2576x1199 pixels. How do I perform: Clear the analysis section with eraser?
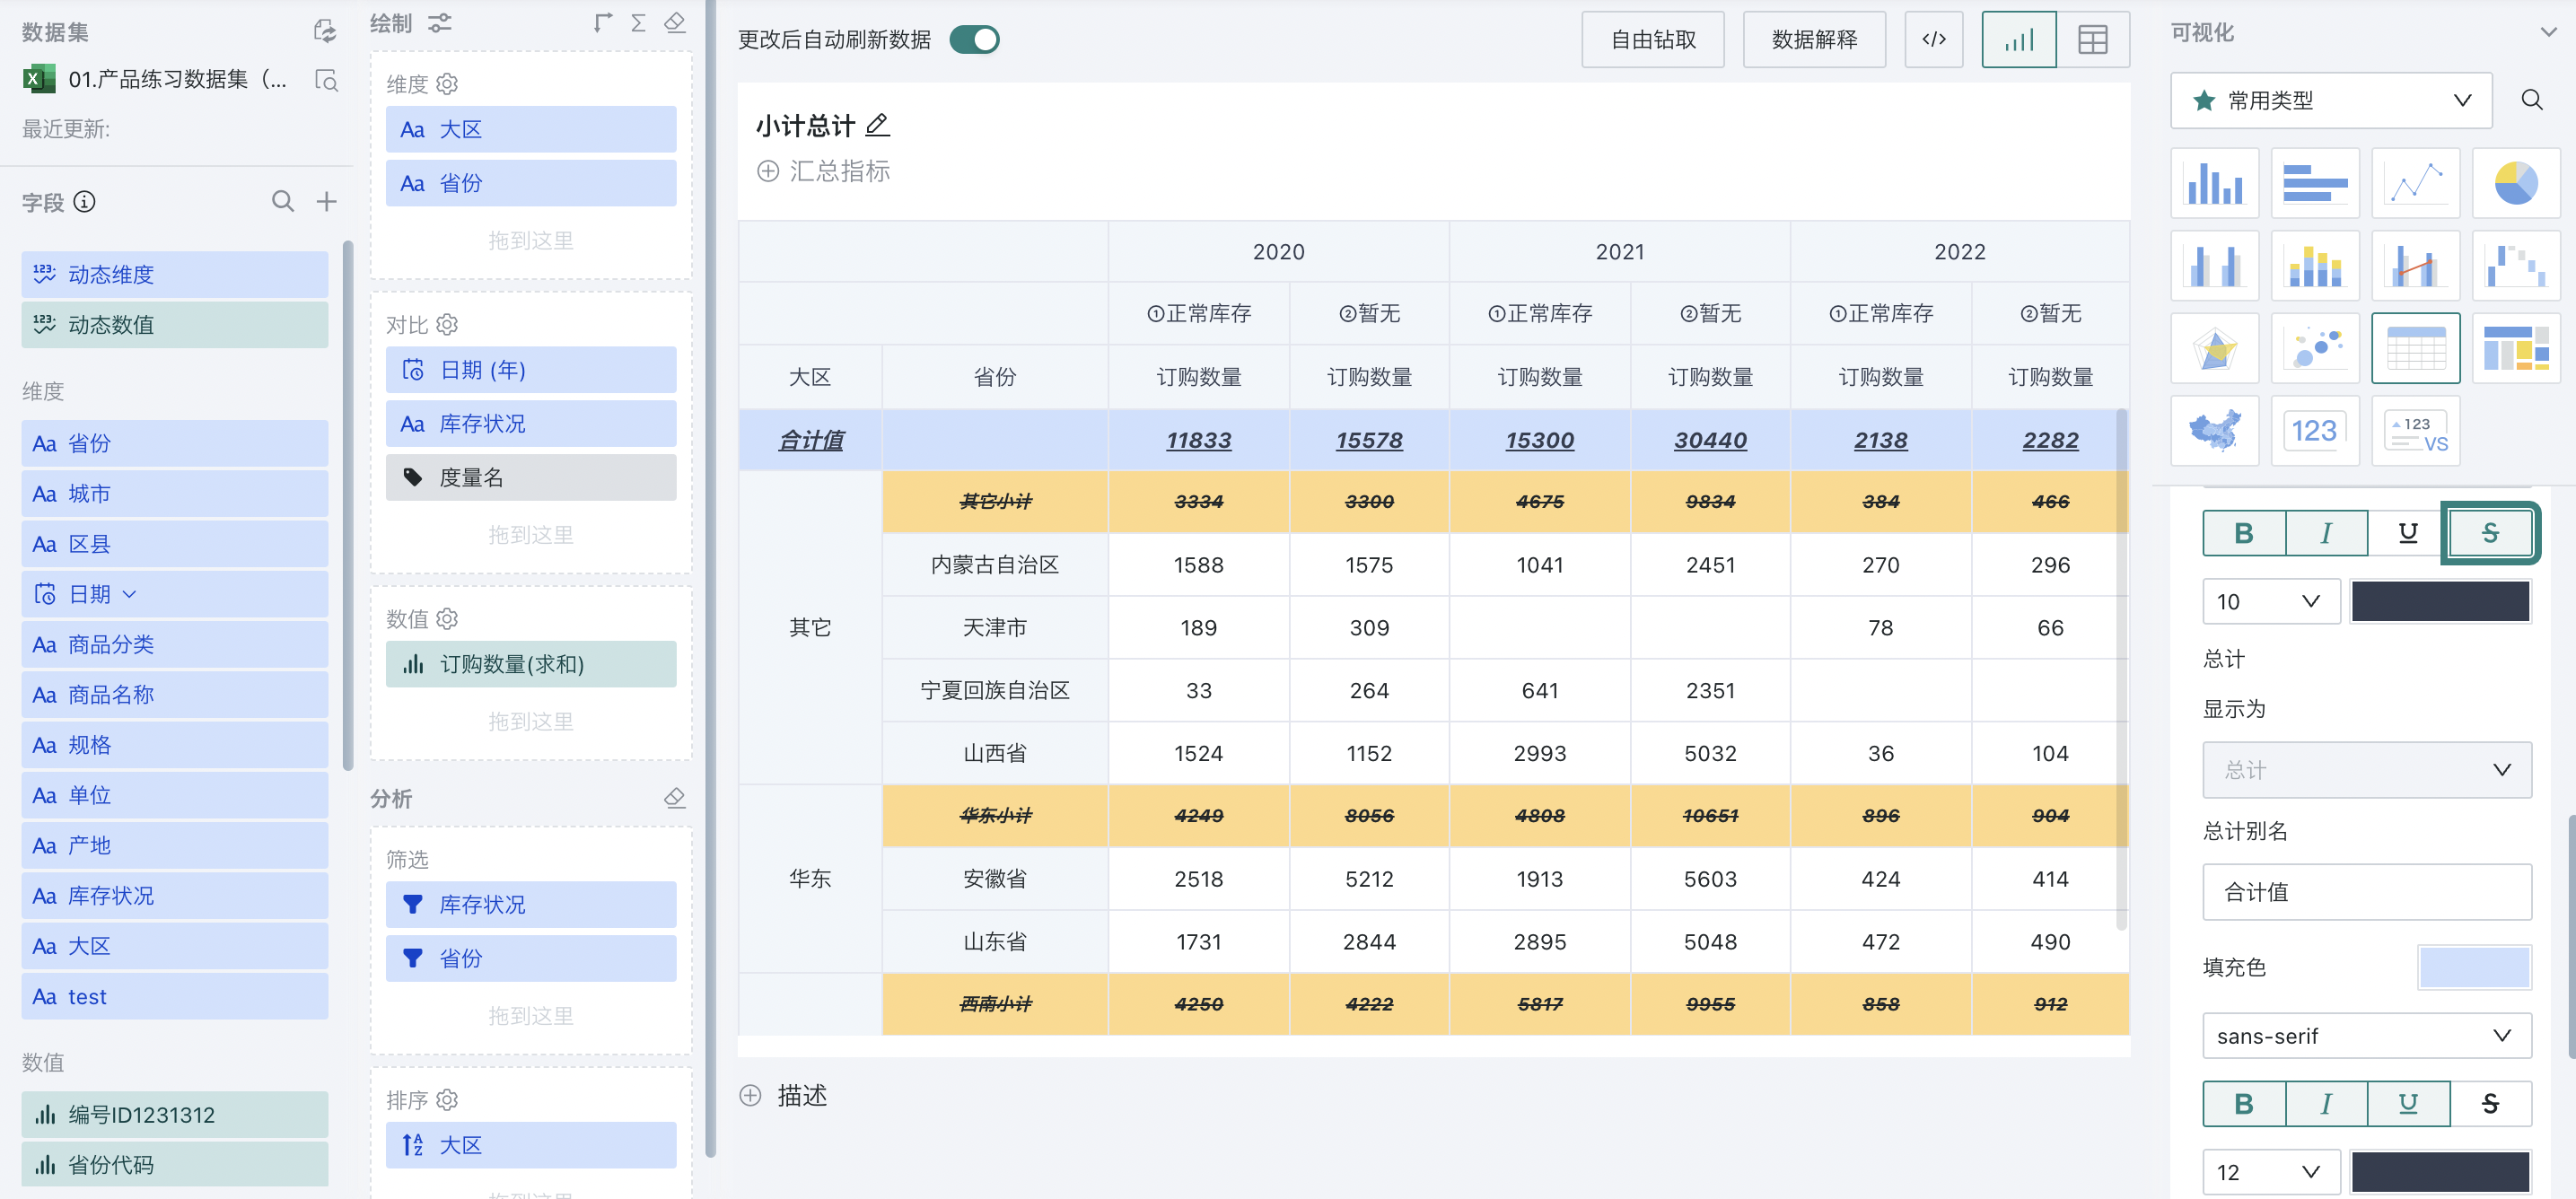tap(675, 798)
